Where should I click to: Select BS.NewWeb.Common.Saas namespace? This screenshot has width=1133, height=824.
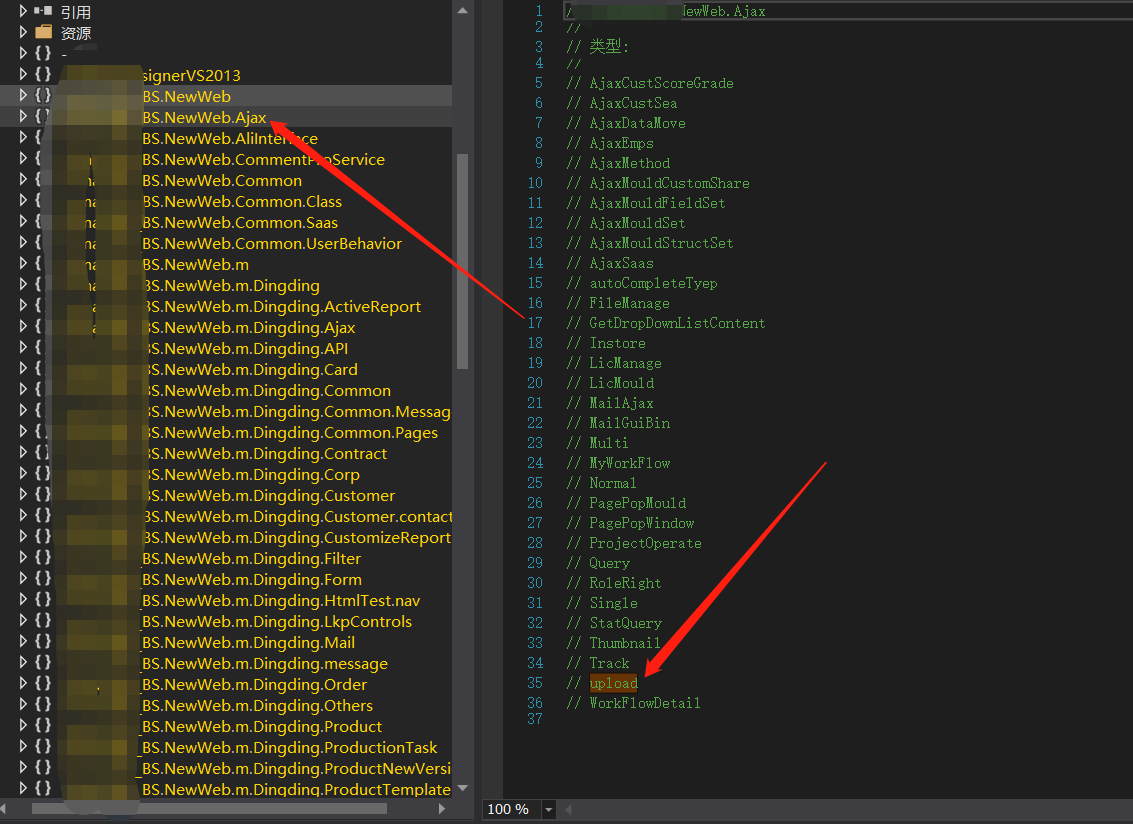tap(240, 222)
